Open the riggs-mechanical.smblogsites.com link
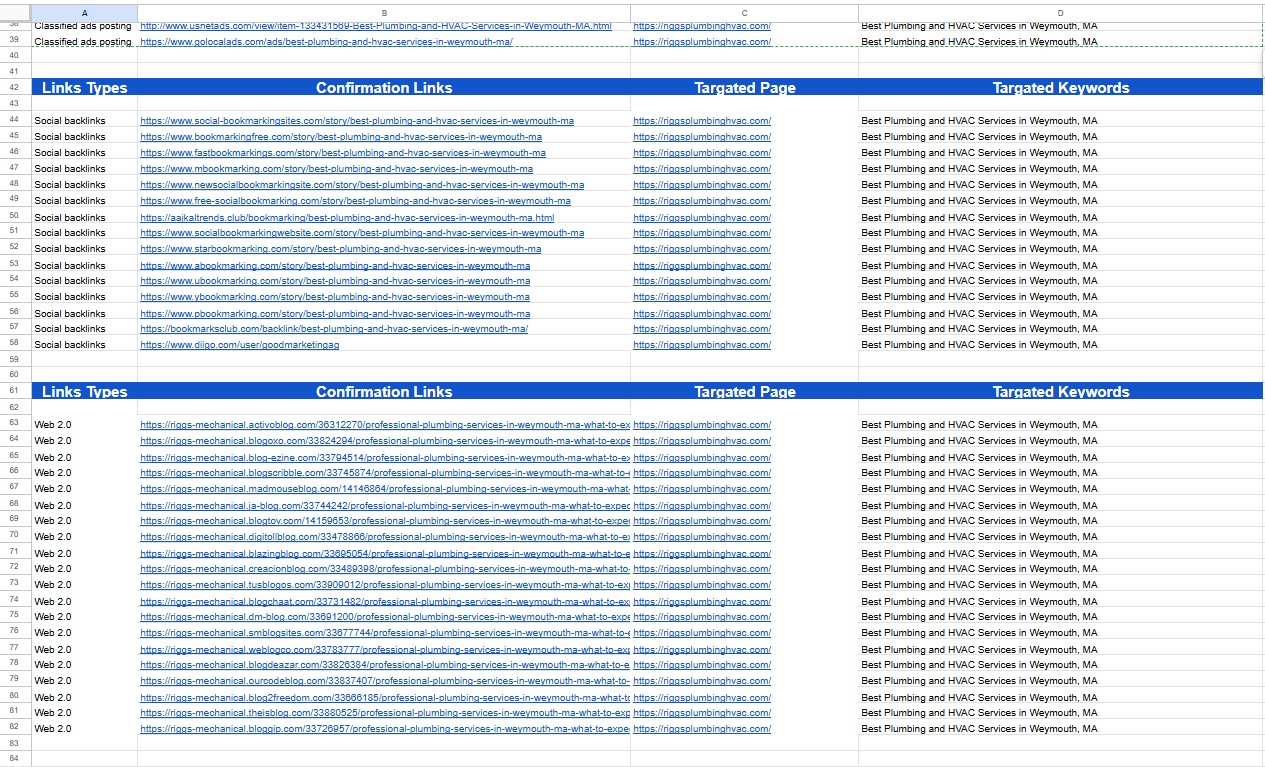 (x=385, y=633)
